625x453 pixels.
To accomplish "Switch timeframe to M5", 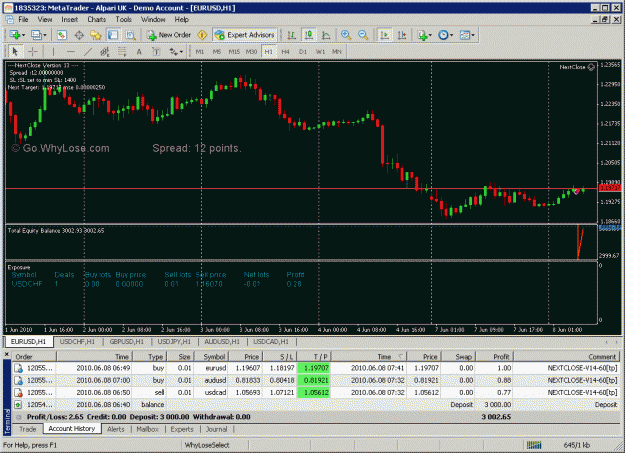I will click(217, 51).
